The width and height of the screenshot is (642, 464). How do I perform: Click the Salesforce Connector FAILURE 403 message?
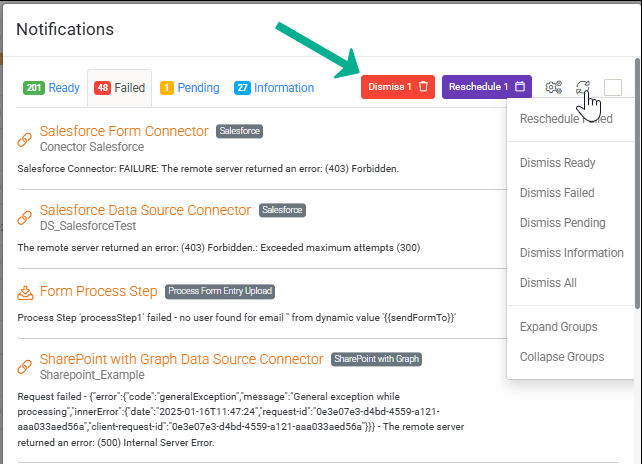click(208, 169)
